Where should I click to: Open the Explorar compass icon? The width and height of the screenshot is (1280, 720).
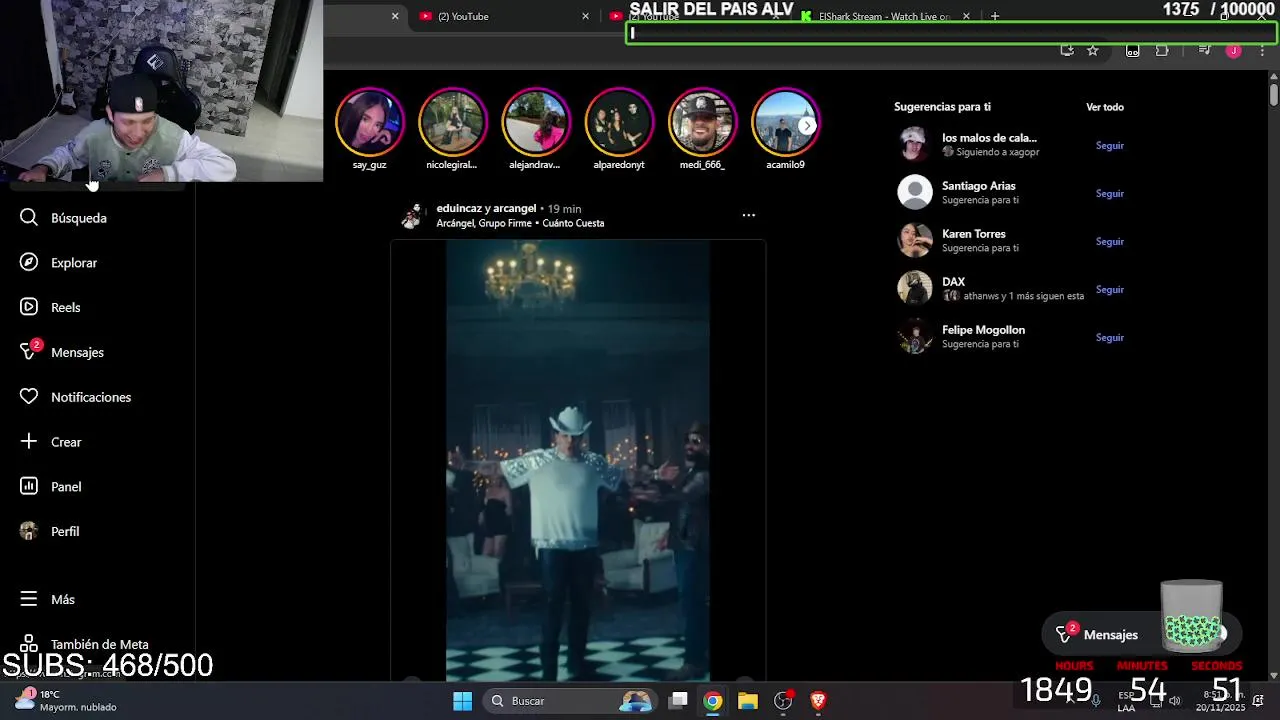click(29, 262)
